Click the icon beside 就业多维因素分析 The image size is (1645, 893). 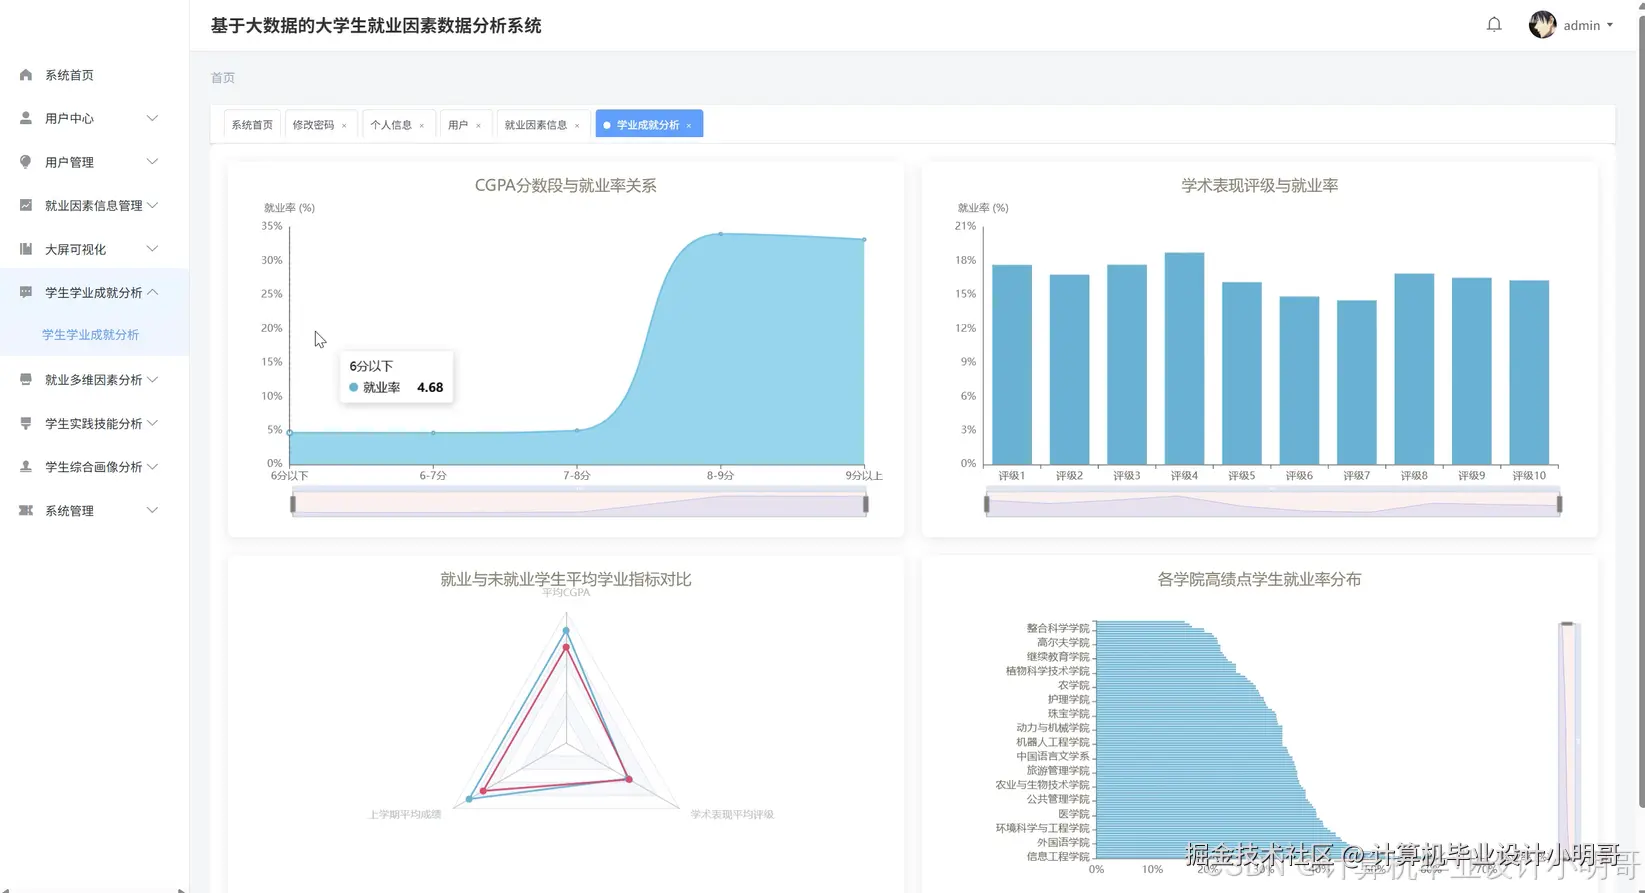click(26, 380)
